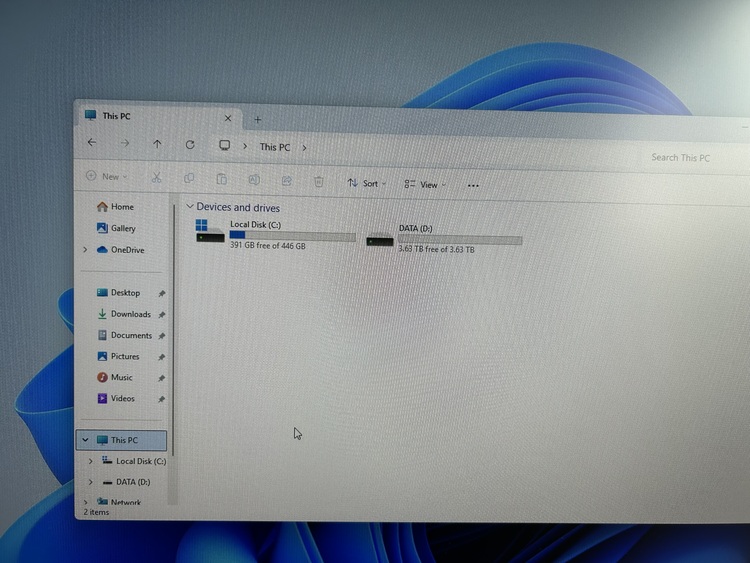Open the pinned Music folder
This screenshot has height=563, width=750.
[121, 377]
